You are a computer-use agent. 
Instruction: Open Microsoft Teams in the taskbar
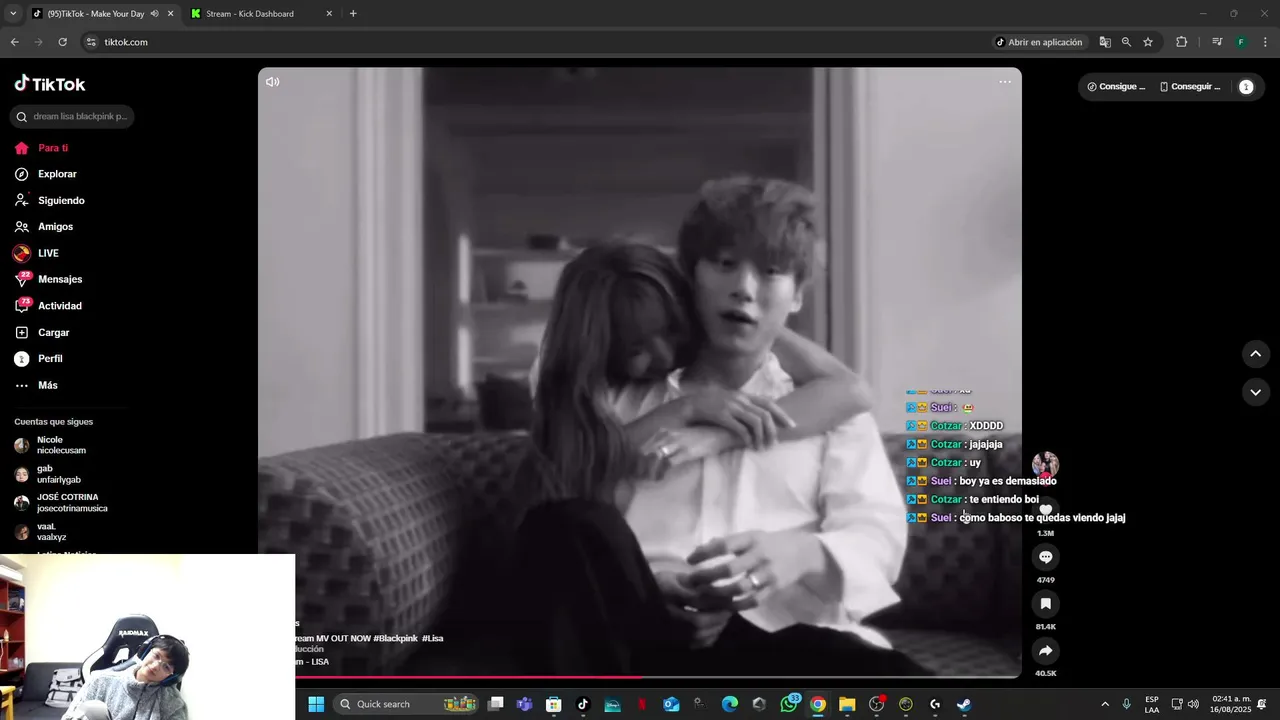pyautogui.click(x=524, y=704)
